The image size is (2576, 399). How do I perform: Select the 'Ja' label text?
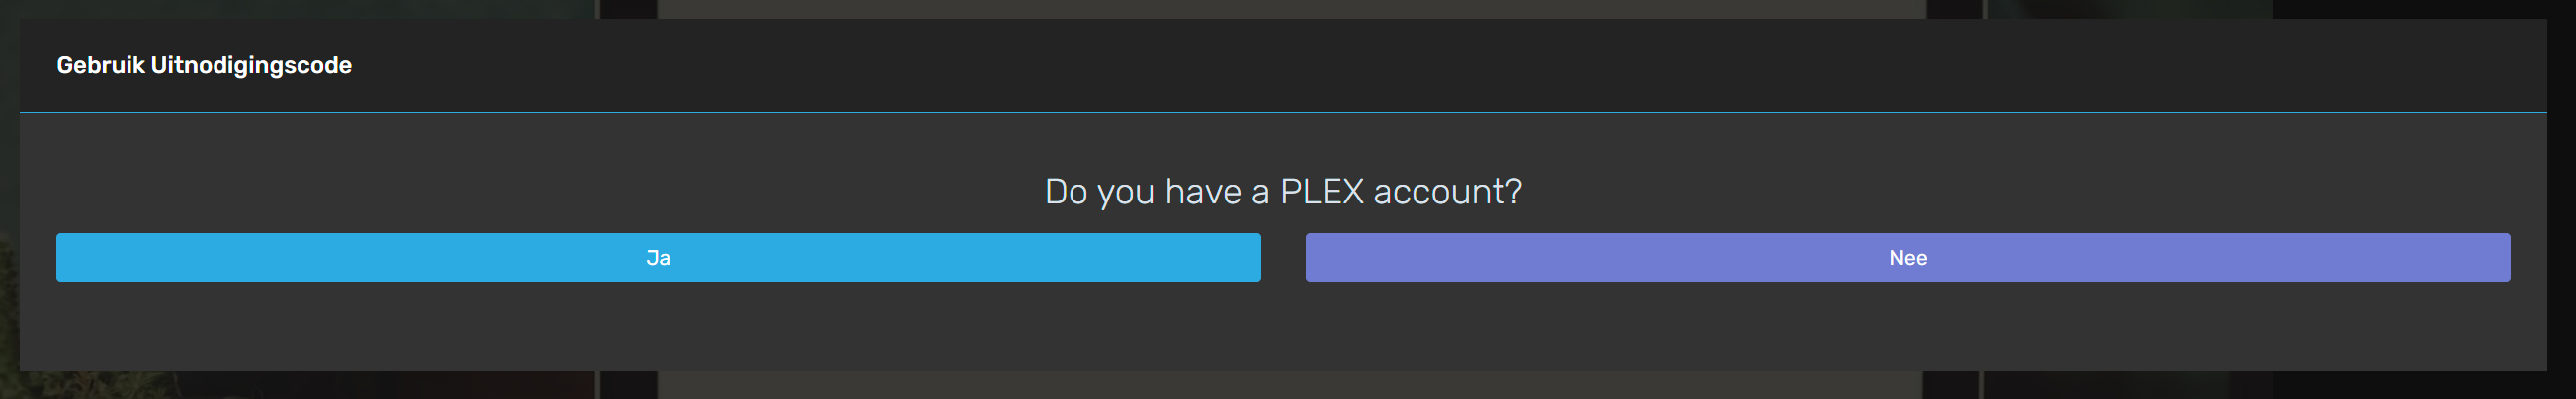[658, 258]
